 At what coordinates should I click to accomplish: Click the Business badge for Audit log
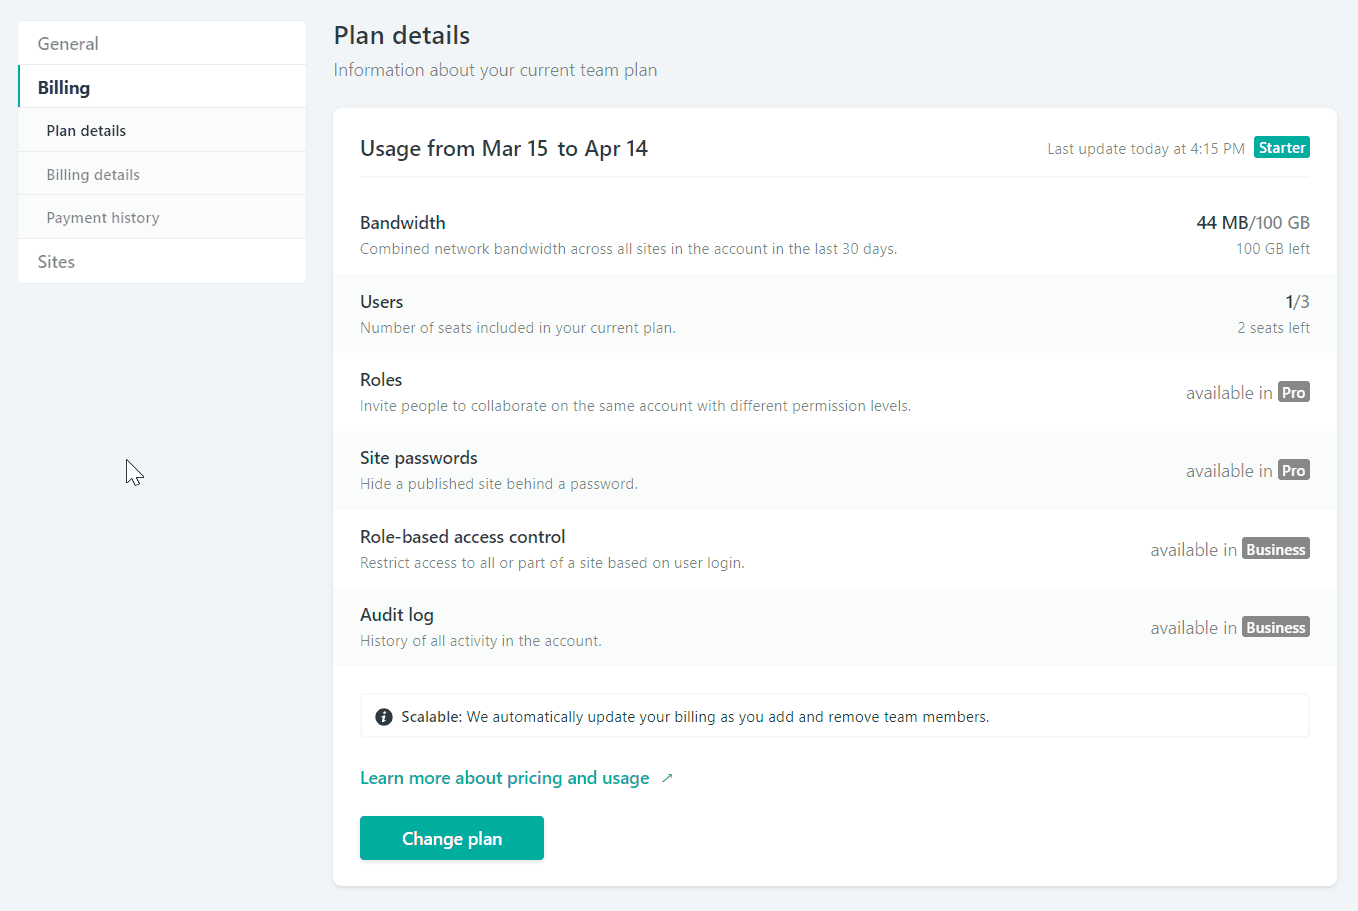click(1275, 628)
